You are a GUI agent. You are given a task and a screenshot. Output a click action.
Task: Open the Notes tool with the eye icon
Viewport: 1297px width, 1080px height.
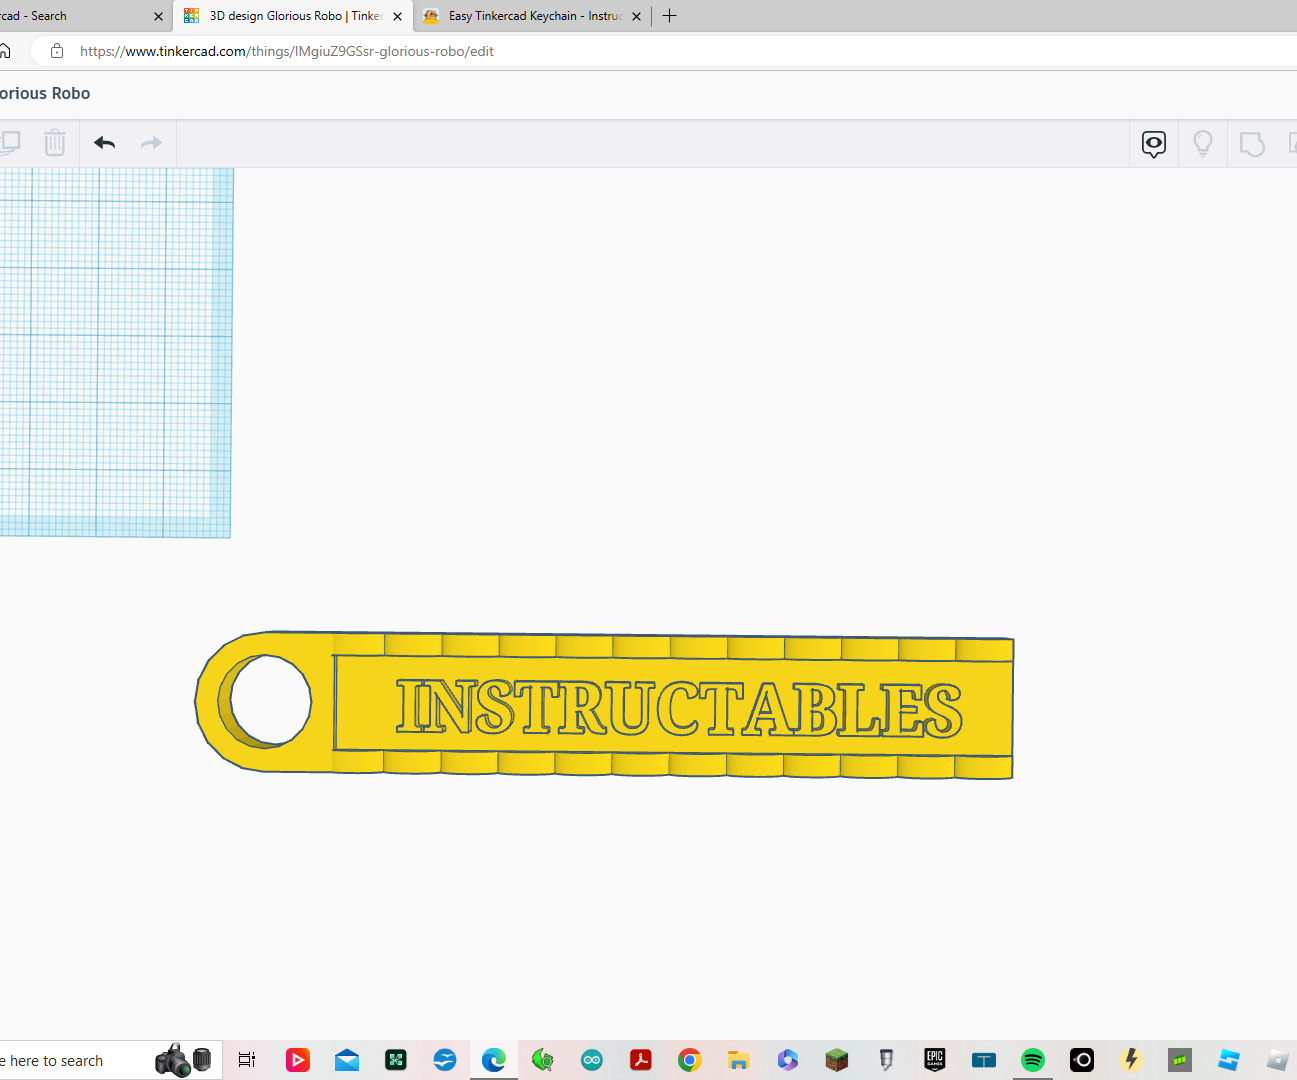[x=1153, y=143]
